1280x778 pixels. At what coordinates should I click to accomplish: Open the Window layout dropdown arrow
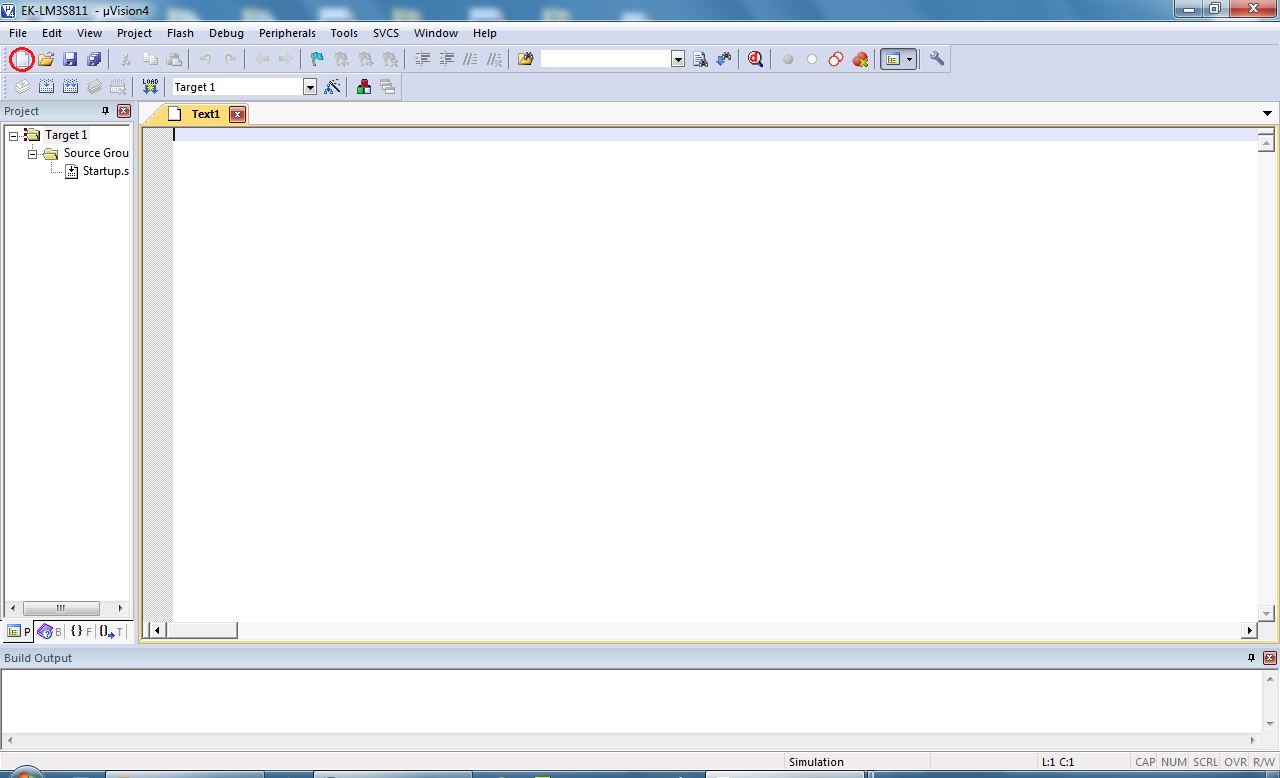[x=909, y=59]
